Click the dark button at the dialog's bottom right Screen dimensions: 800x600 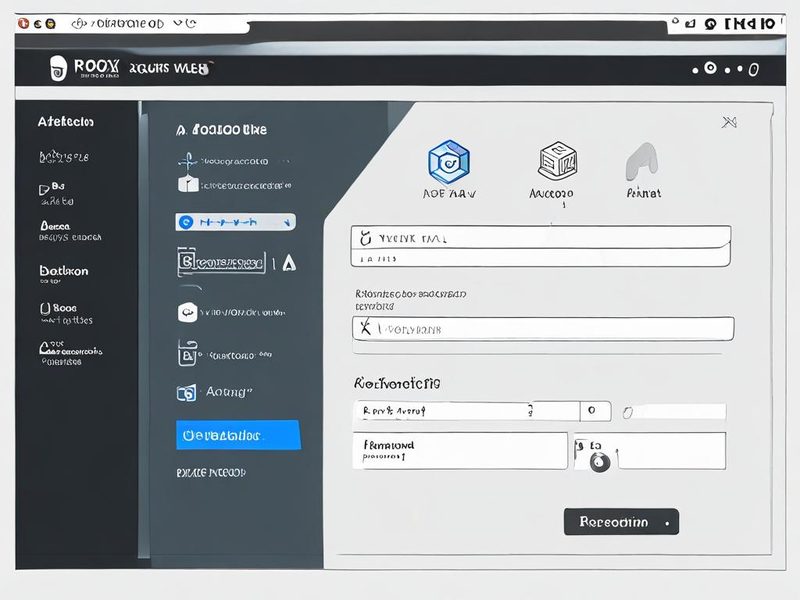[621, 521]
